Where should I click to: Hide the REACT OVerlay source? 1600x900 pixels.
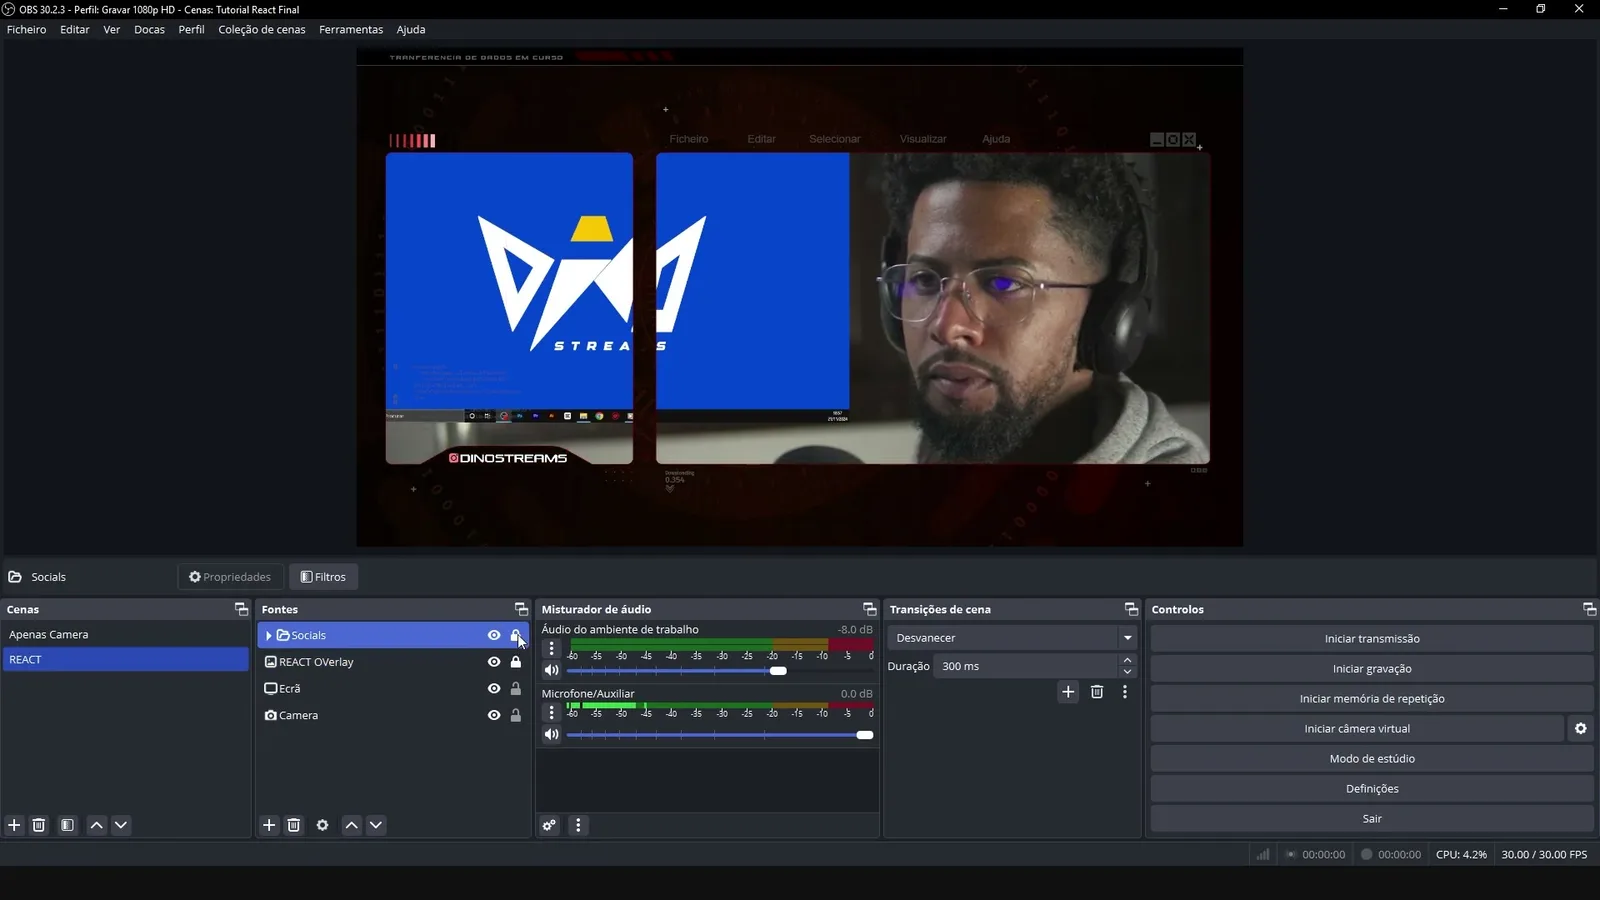pos(494,662)
